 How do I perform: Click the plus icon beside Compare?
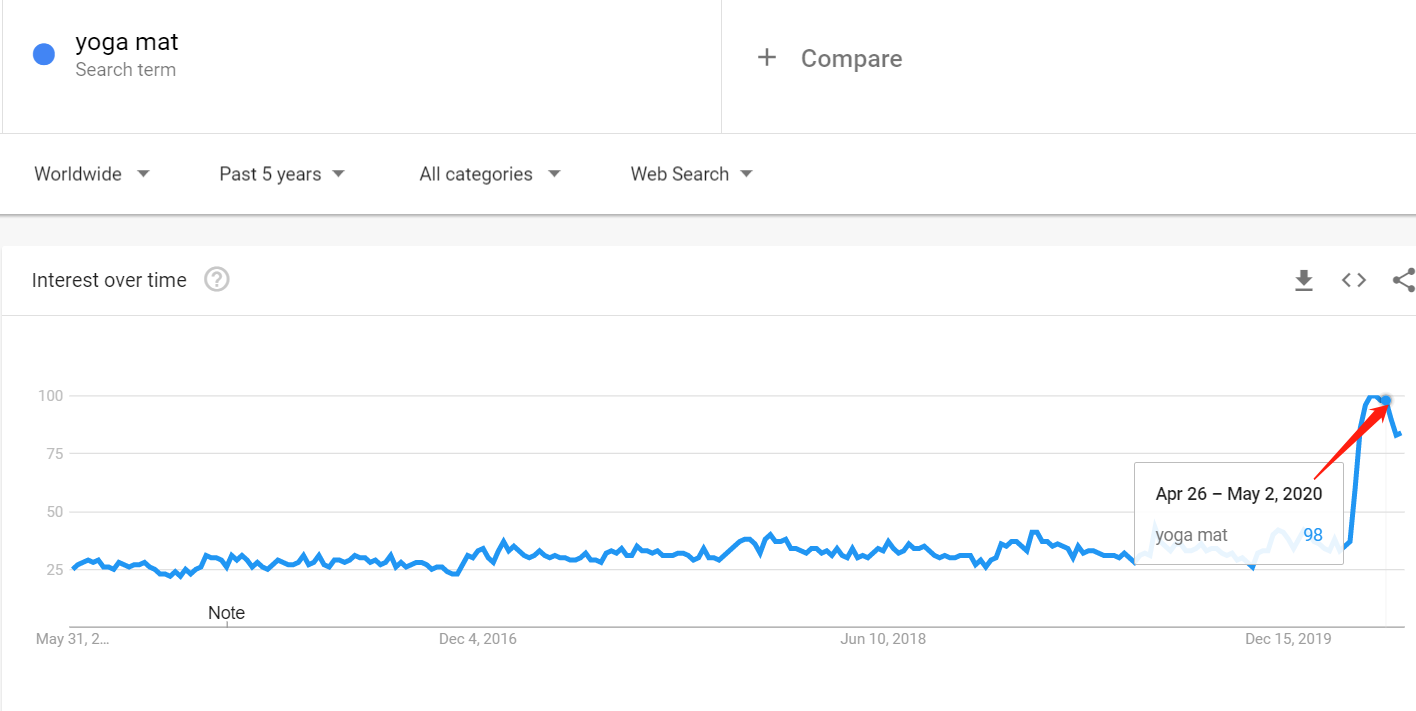(x=767, y=58)
